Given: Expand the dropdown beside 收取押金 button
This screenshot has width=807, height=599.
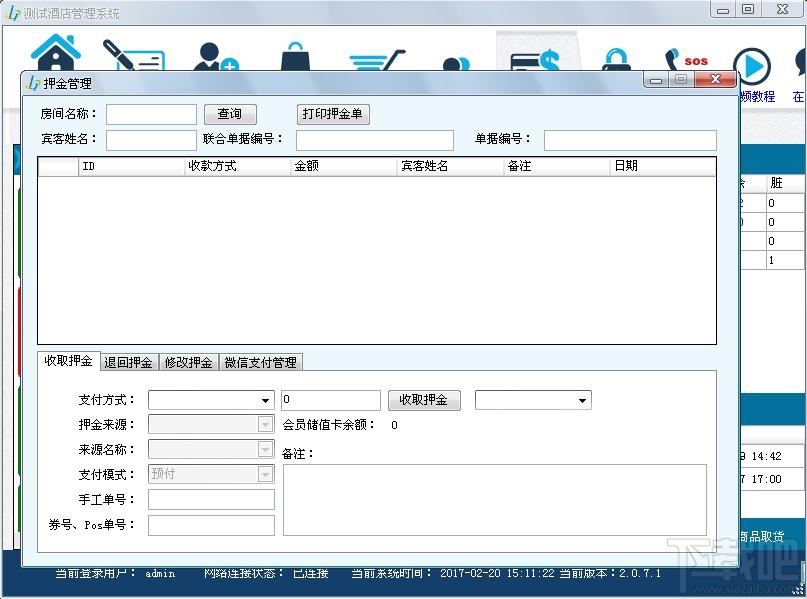Looking at the screenshot, I should pos(533,400).
